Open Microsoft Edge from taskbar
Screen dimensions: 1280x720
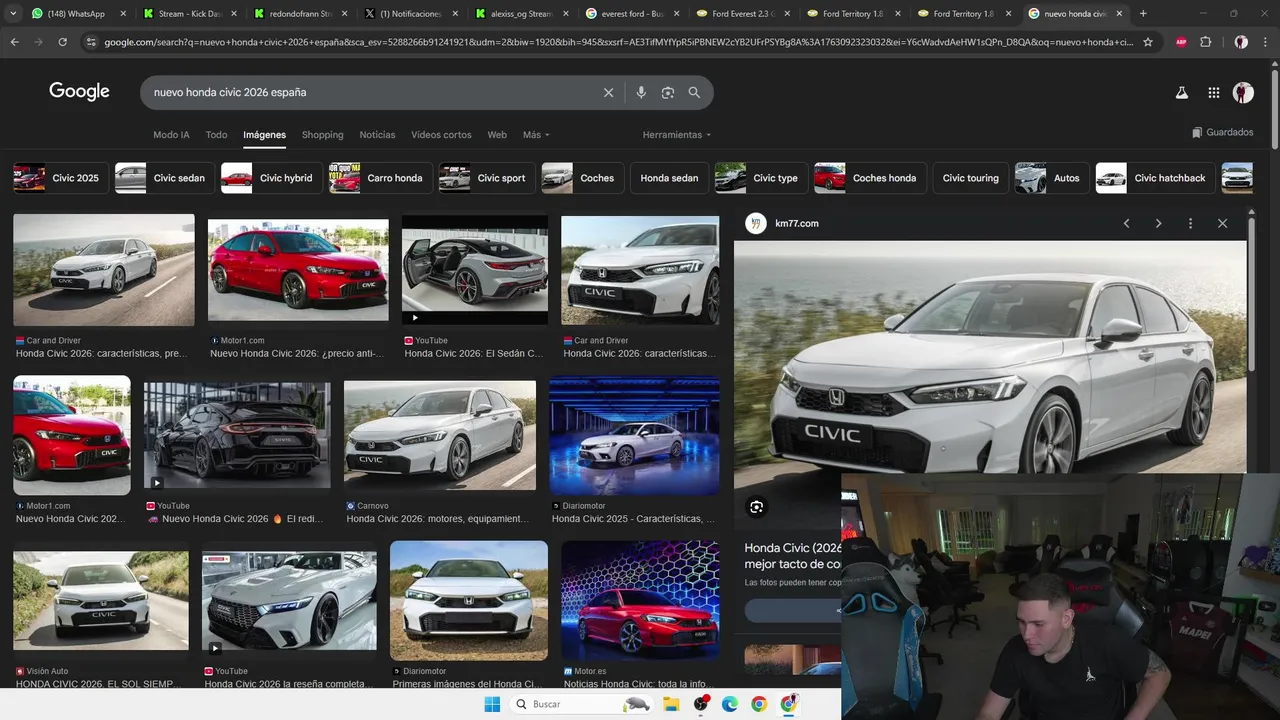[730, 704]
